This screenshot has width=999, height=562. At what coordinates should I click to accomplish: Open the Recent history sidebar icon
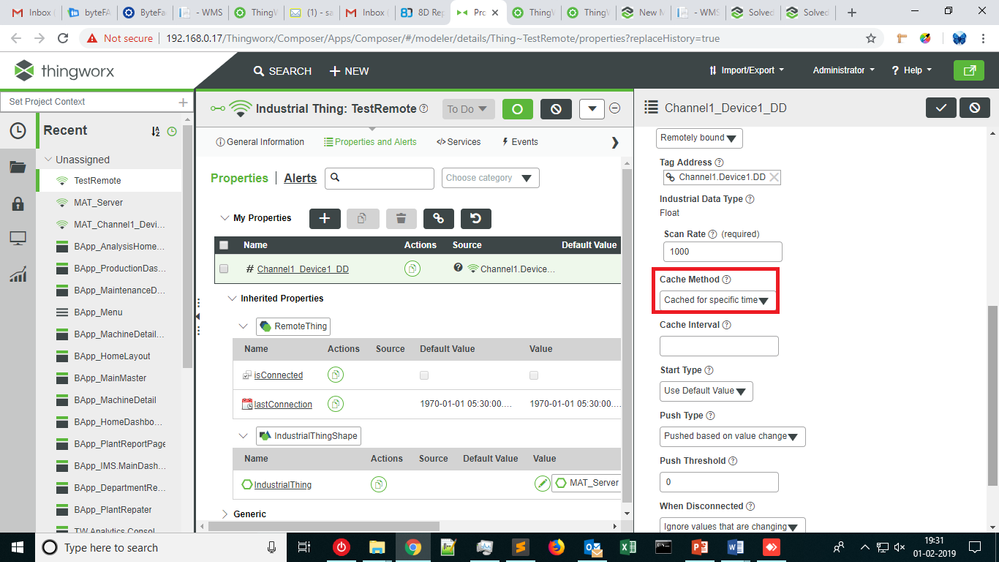tap(18, 131)
